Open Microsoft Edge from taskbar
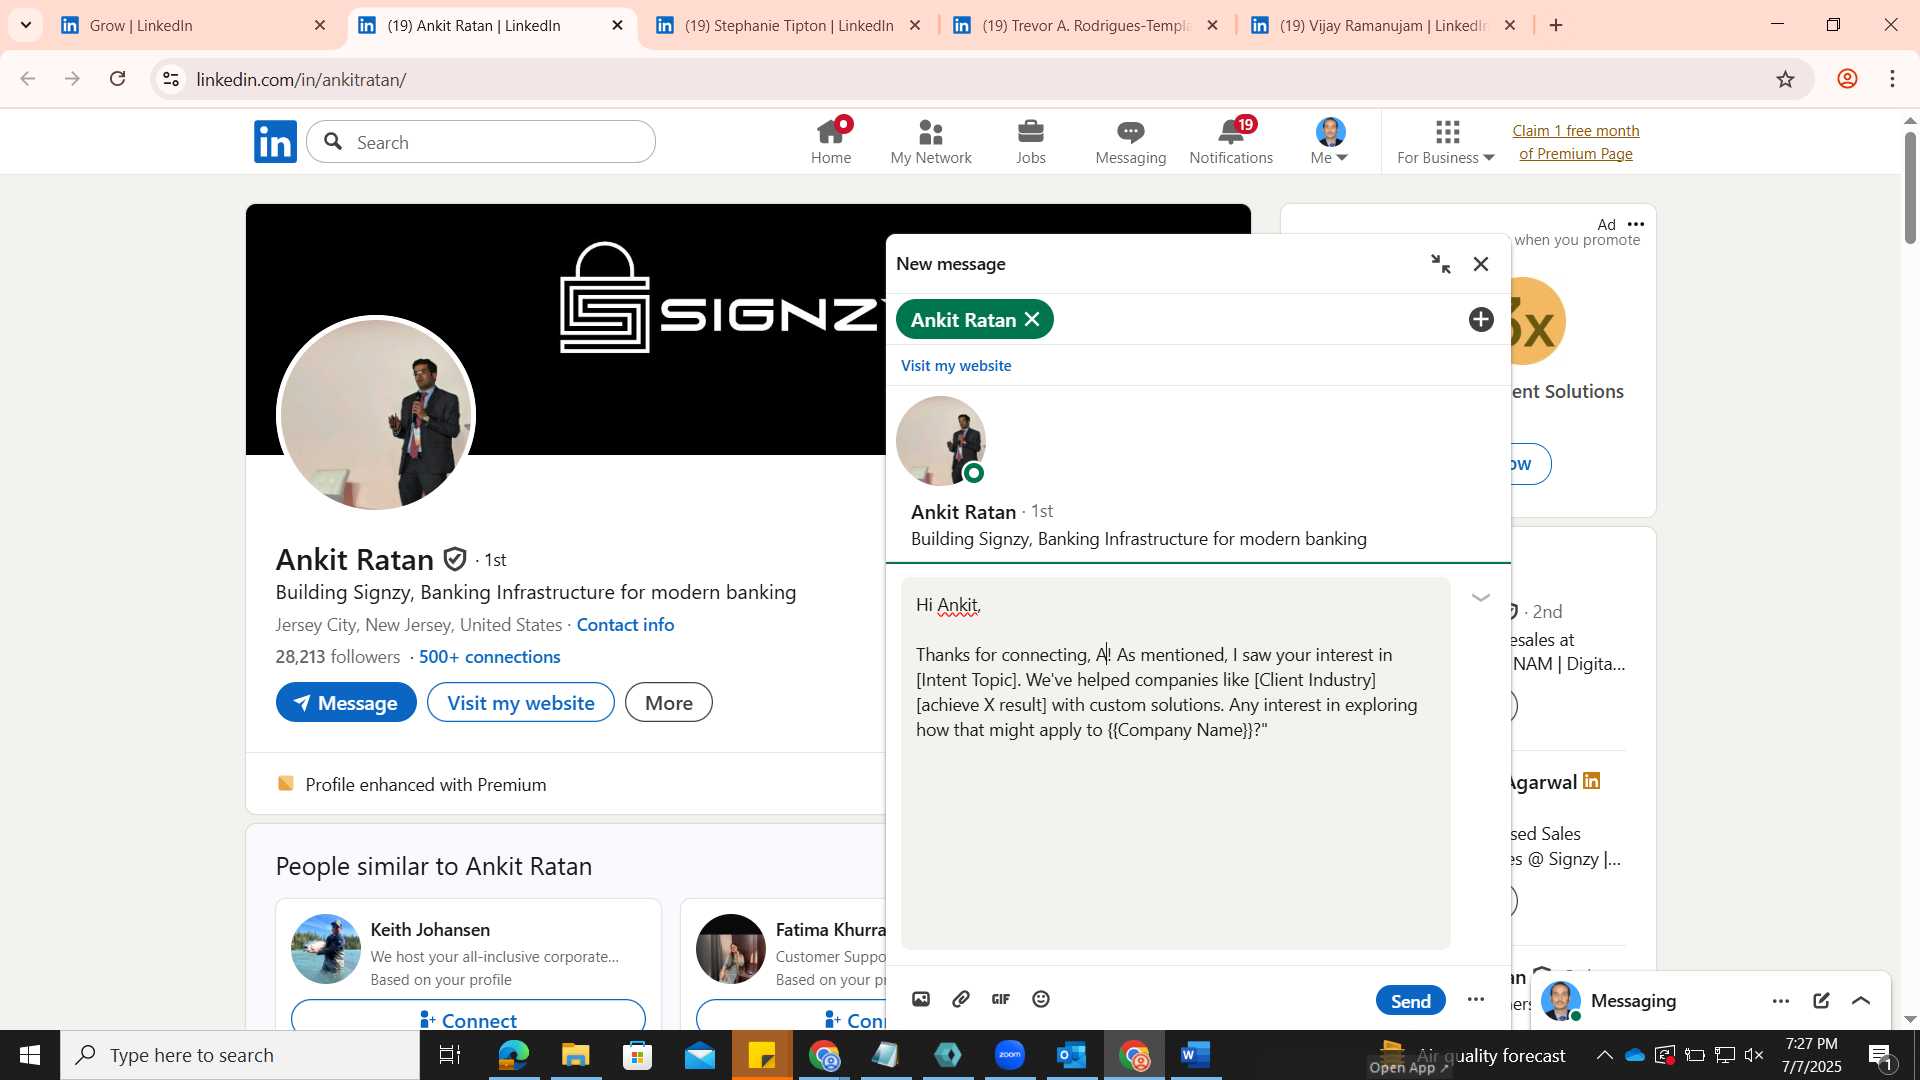This screenshot has width=1920, height=1080. 513,1055
